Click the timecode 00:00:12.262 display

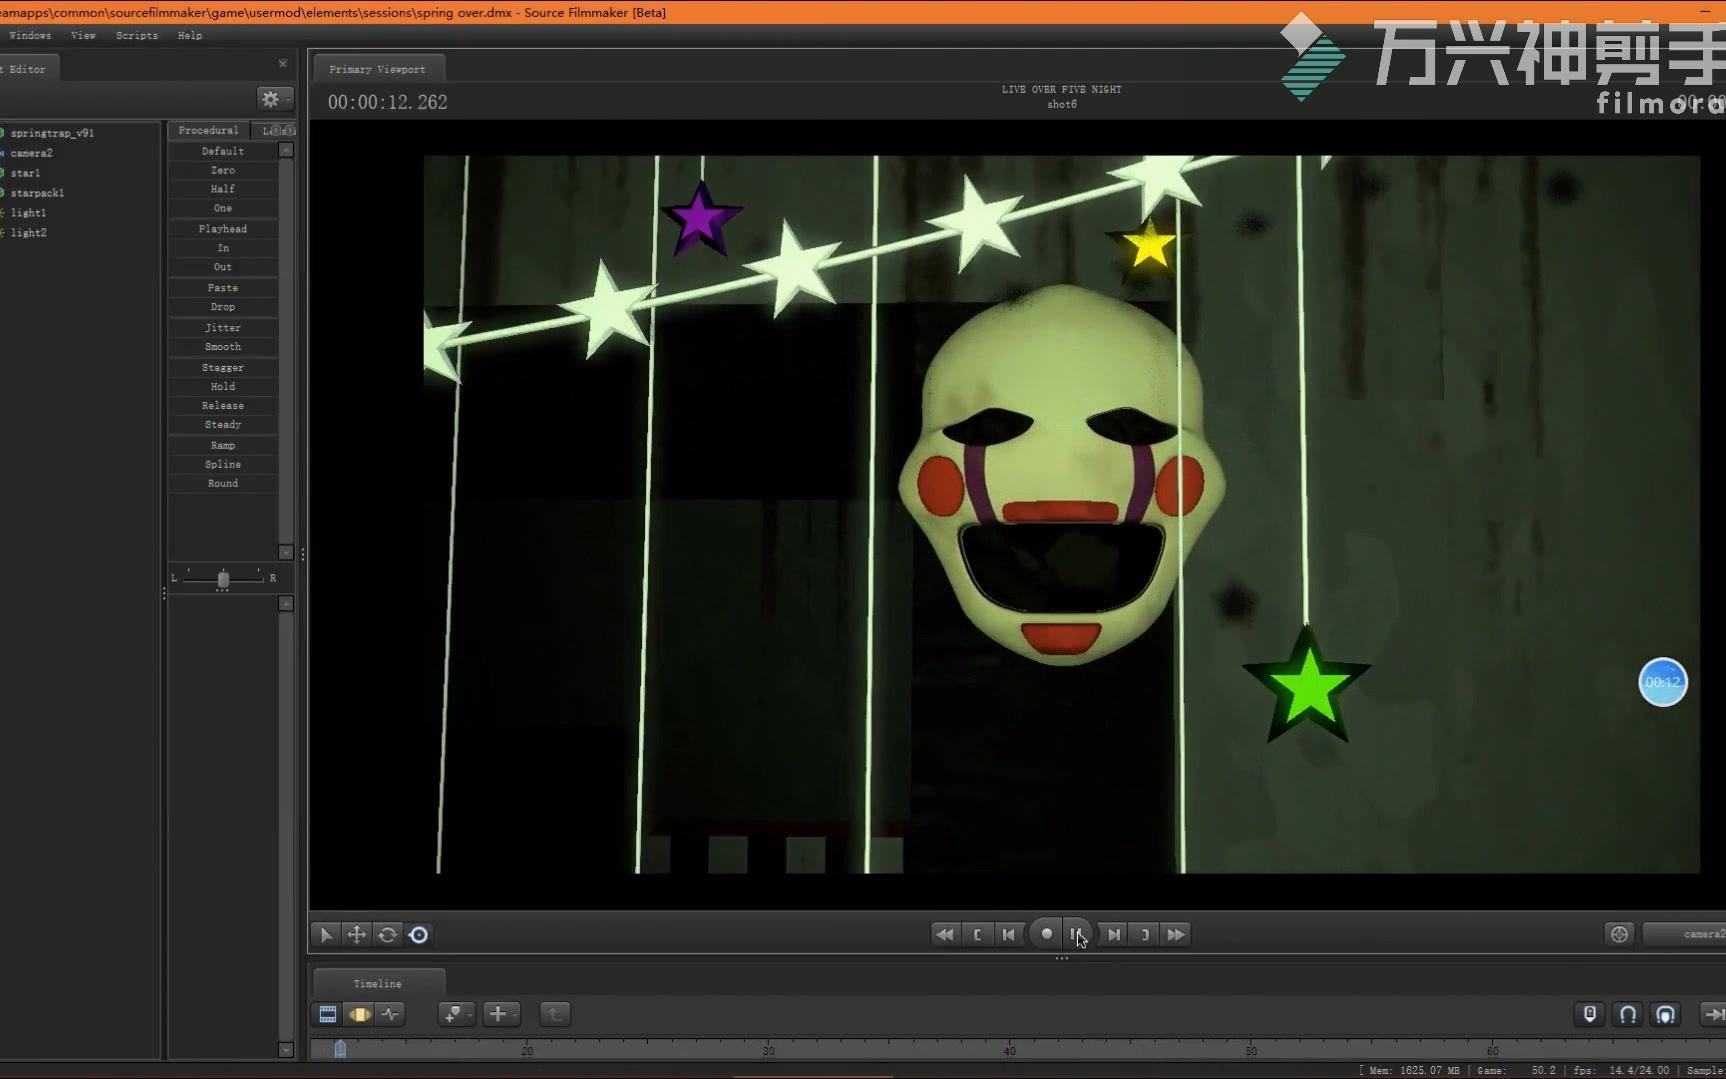[387, 102]
